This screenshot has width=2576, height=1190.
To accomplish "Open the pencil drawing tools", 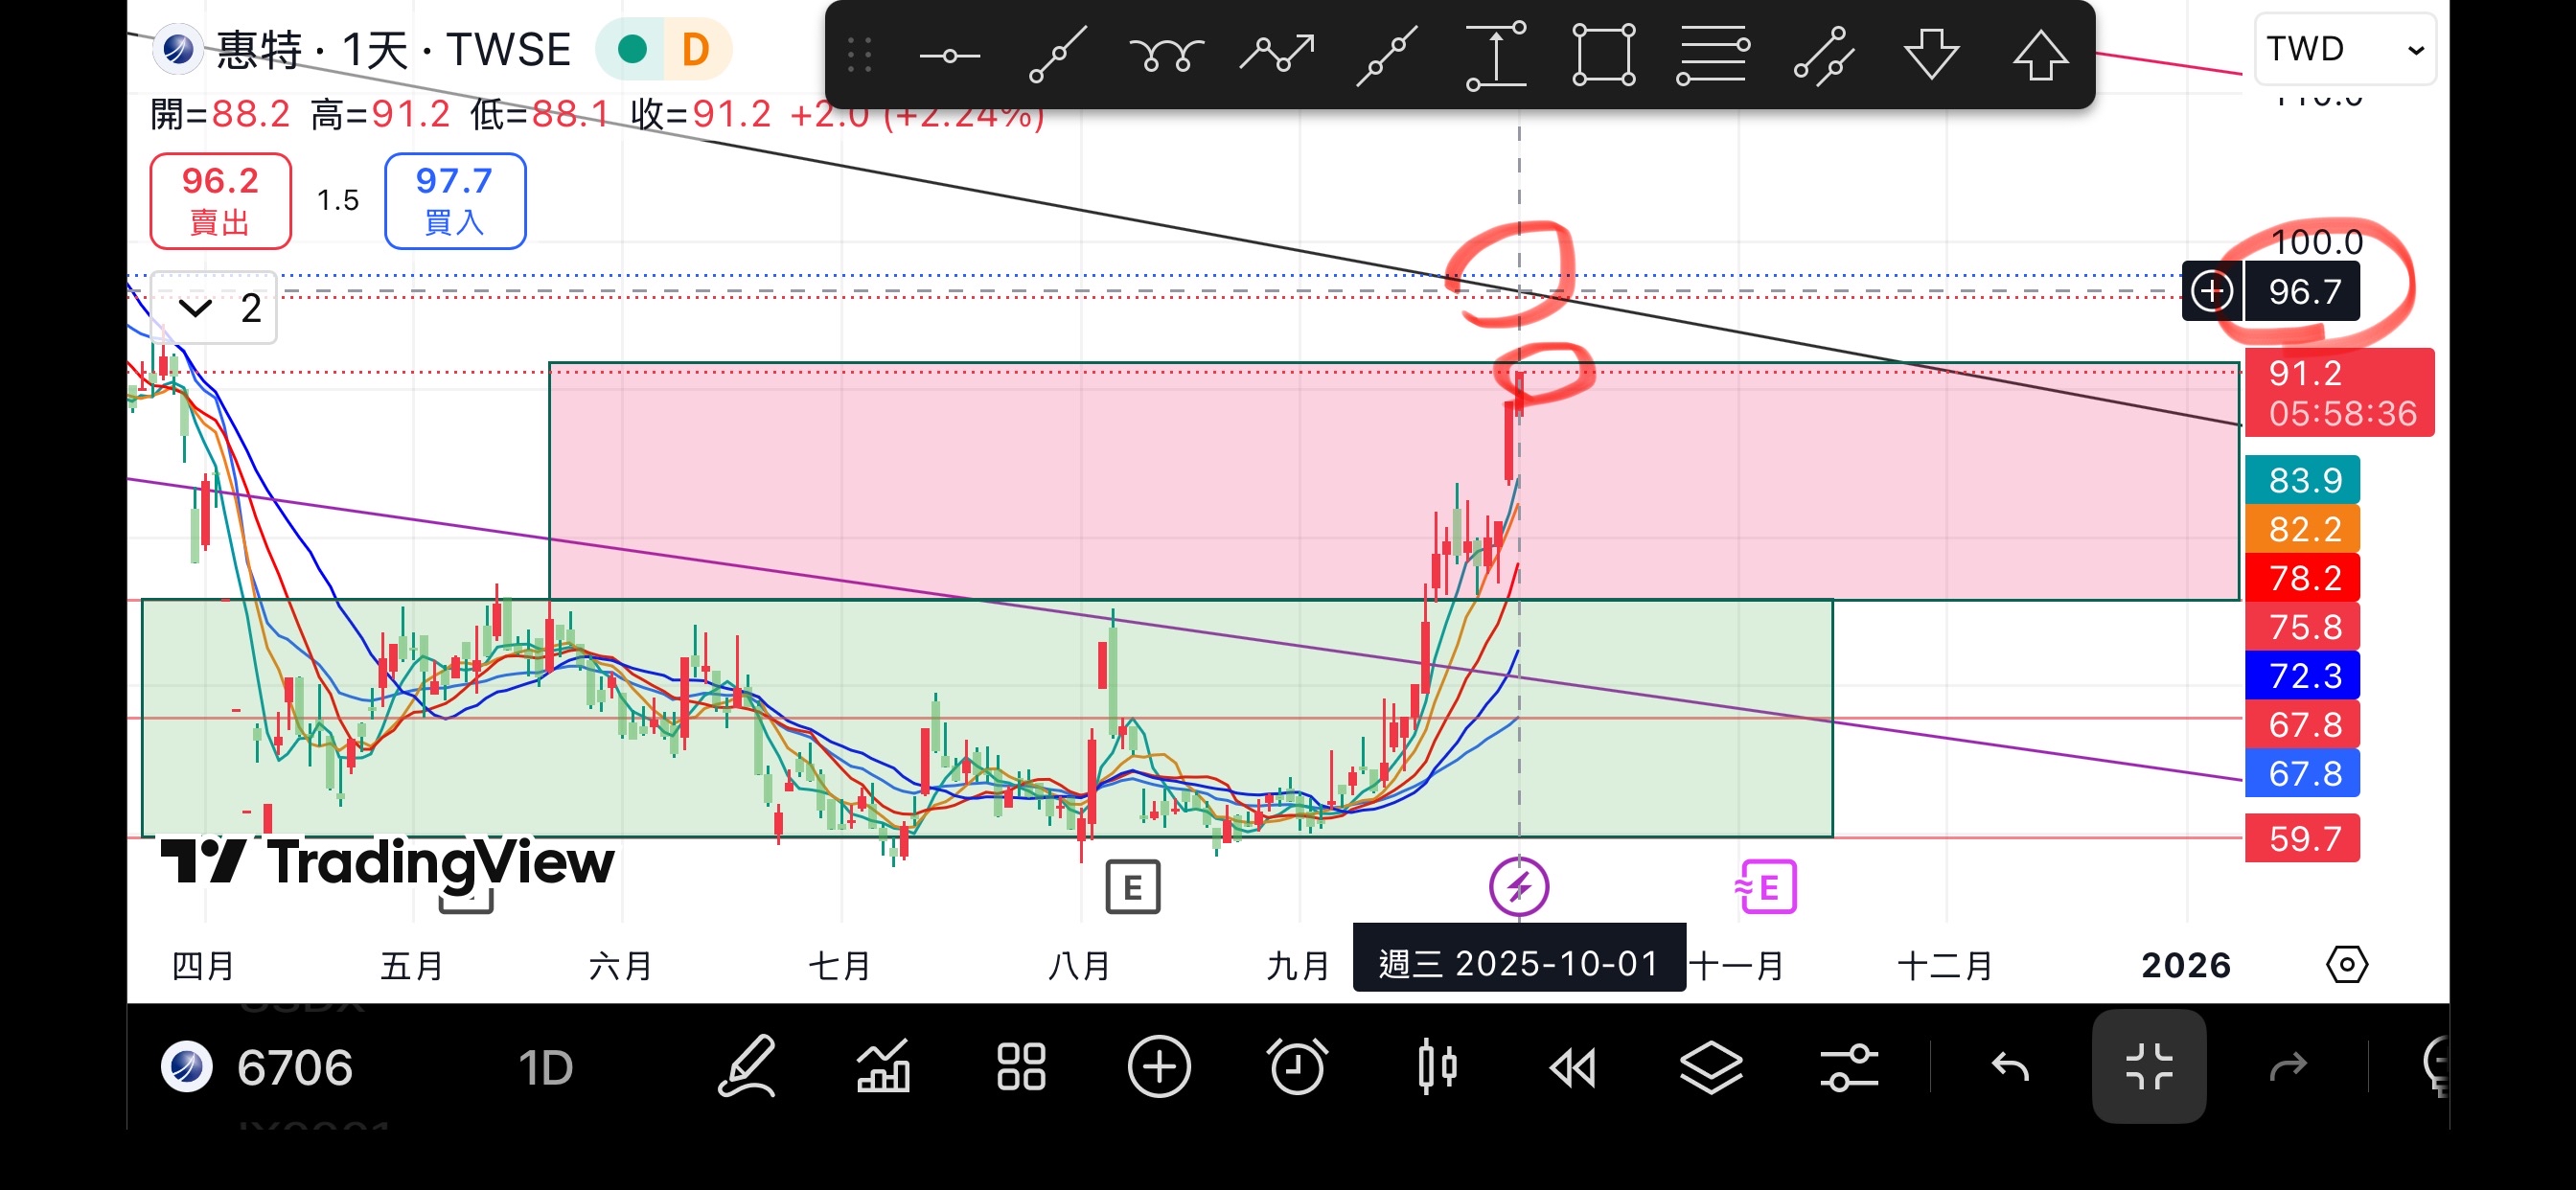I will [x=747, y=1066].
